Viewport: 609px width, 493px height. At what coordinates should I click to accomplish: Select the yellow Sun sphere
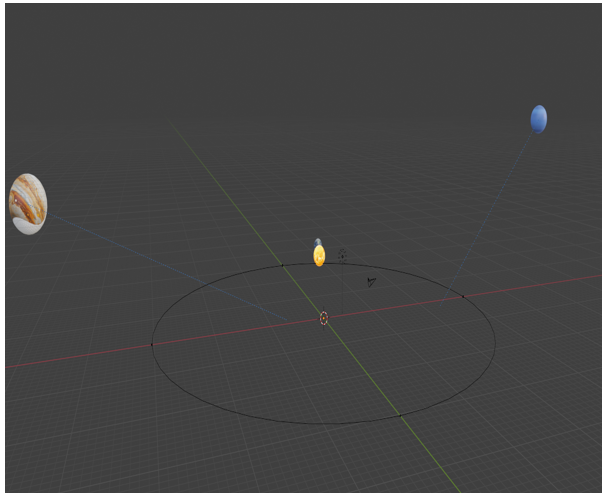click(x=319, y=256)
